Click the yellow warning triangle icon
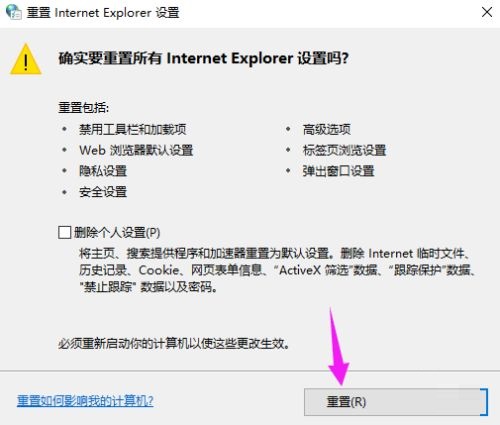 [26, 59]
